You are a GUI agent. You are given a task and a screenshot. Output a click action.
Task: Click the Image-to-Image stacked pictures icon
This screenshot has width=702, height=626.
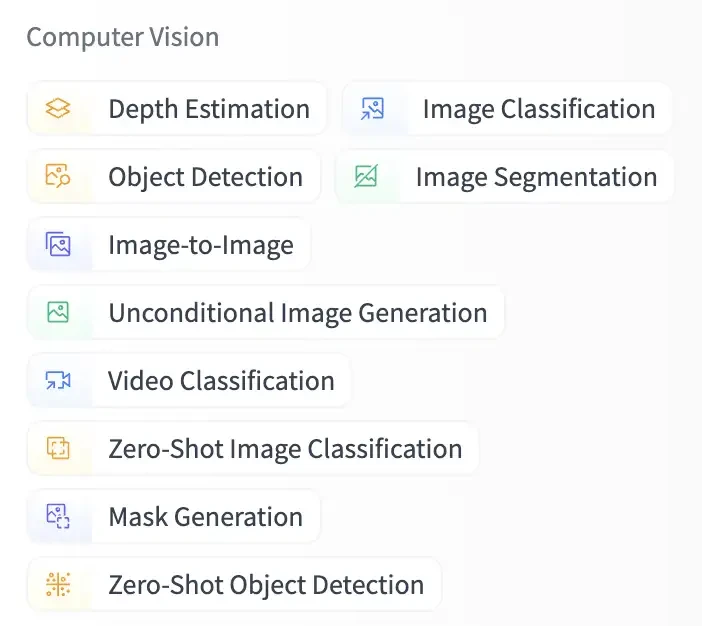[x=58, y=244]
